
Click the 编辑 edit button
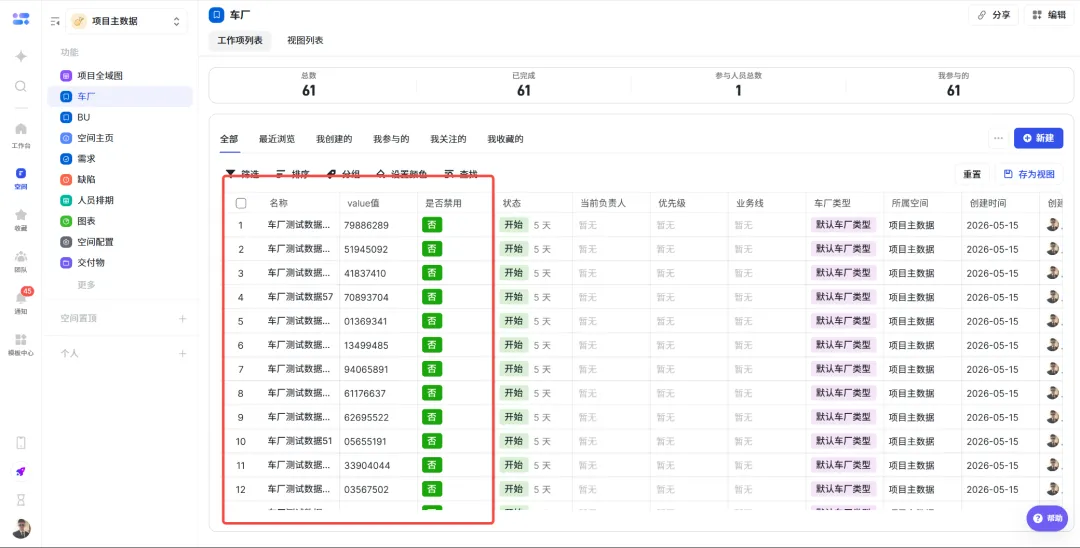pyautogui.click(x=1049, y=15)
